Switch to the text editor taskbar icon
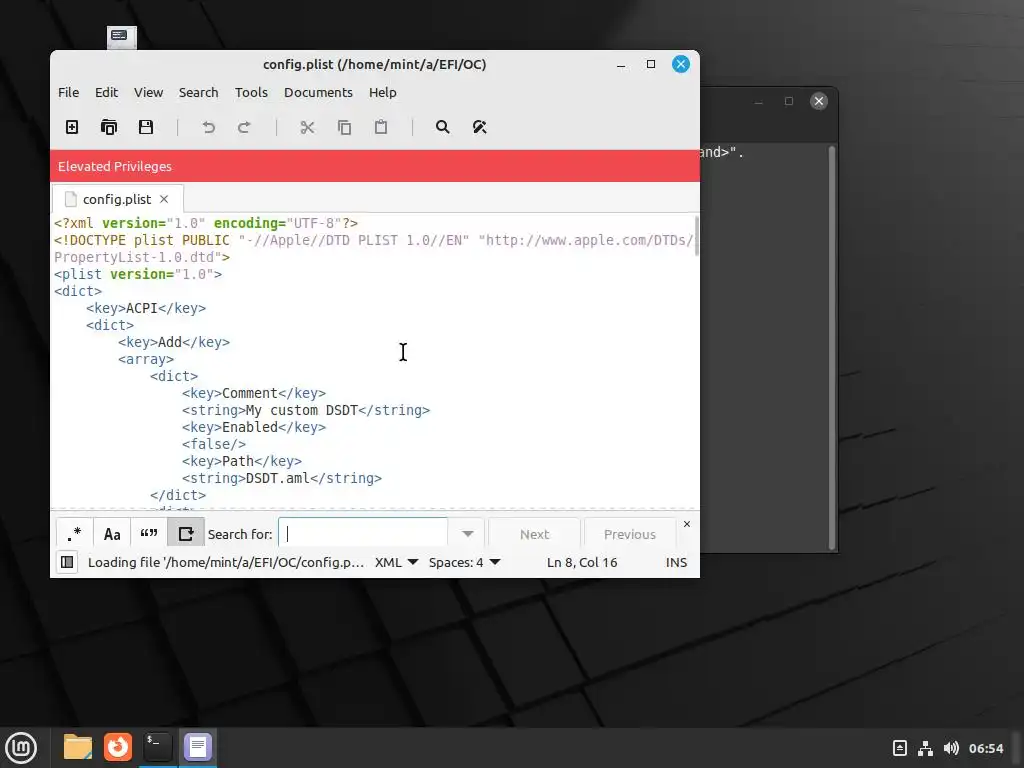1024x768 pixels. tap(198, 747)
